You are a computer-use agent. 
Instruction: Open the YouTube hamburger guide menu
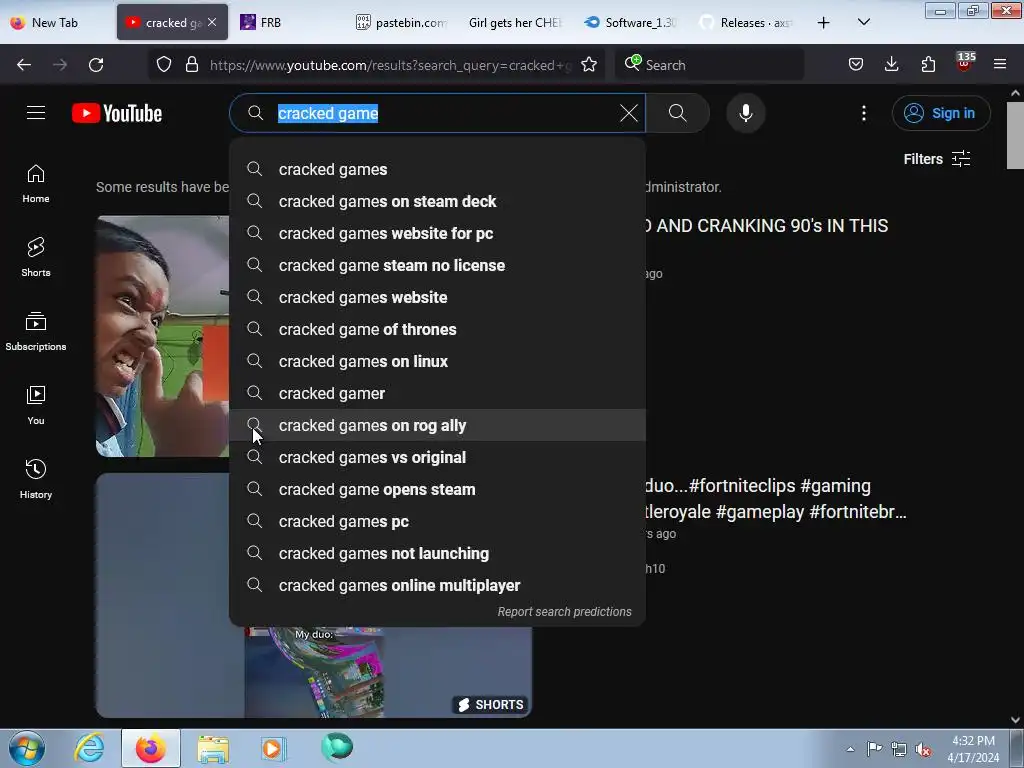(36, 113)
